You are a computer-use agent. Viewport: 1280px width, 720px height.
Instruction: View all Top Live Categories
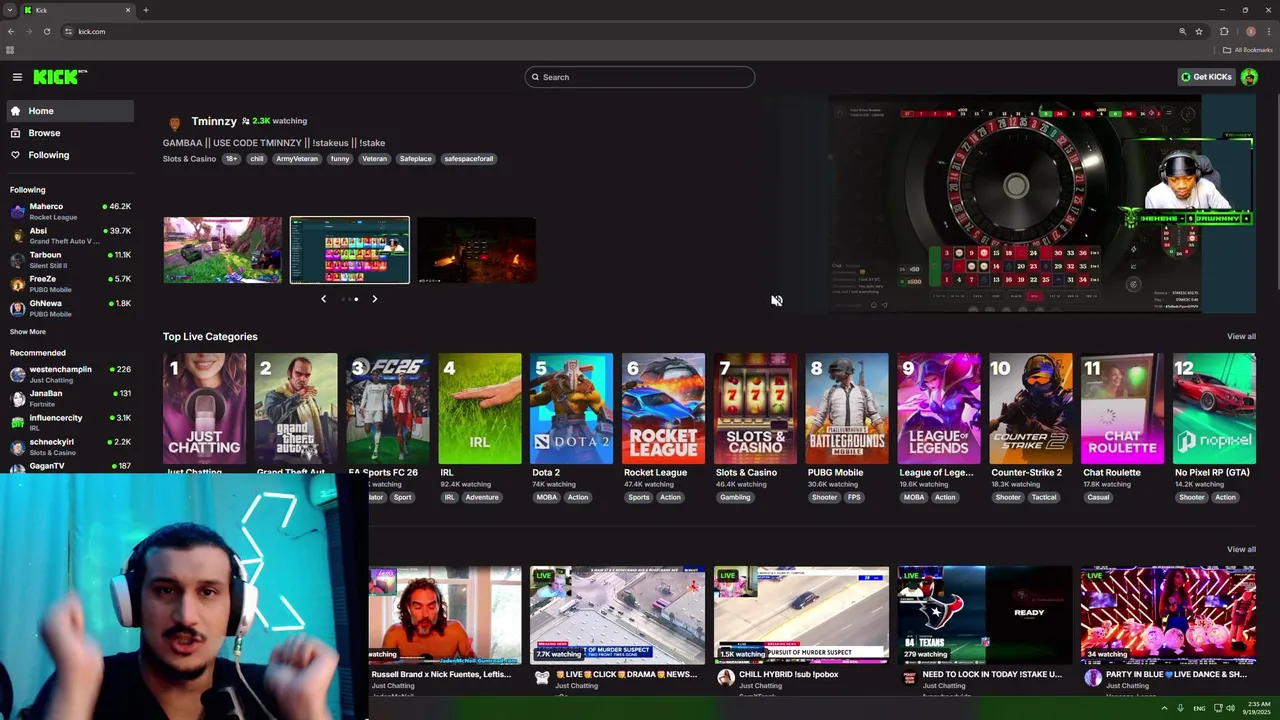1241,337
